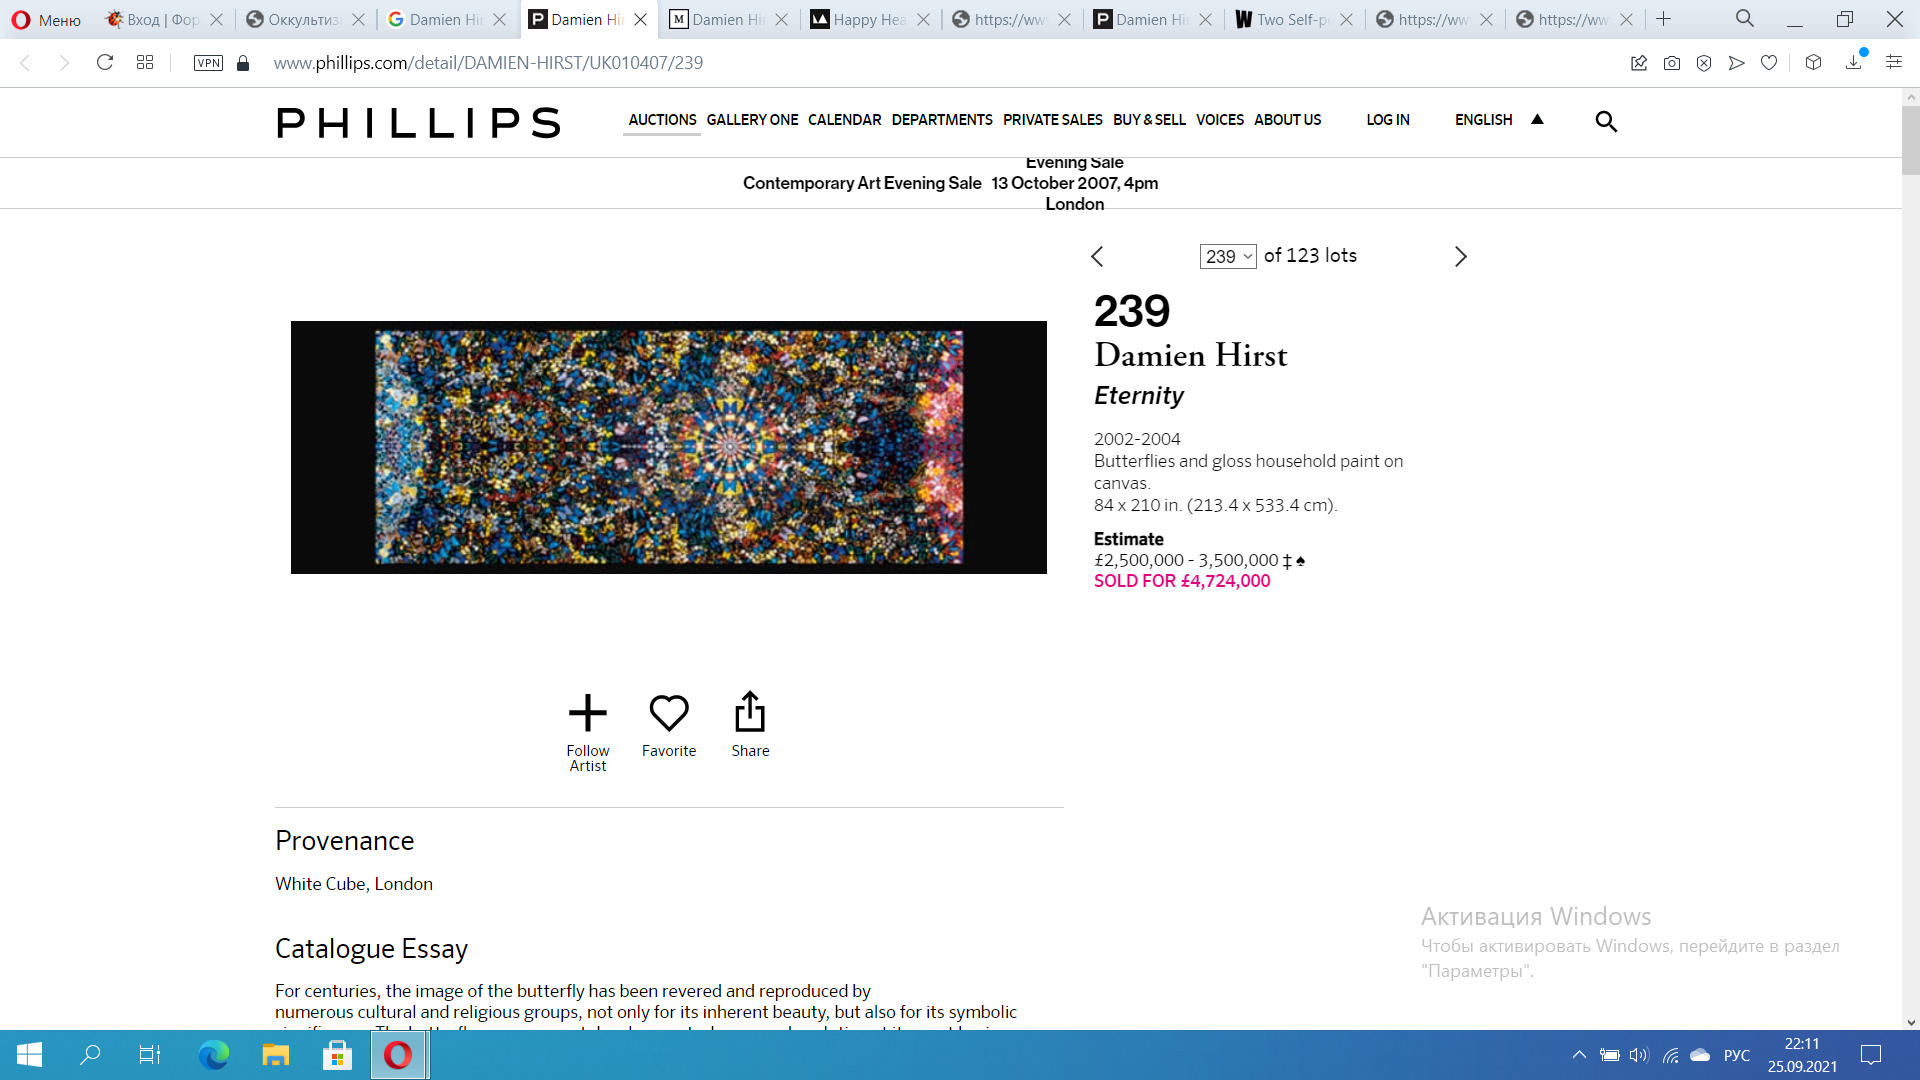Screen dimensions: 1920x1080
Task: Open the CALENDAR navigation item
Action: (845, 120)
